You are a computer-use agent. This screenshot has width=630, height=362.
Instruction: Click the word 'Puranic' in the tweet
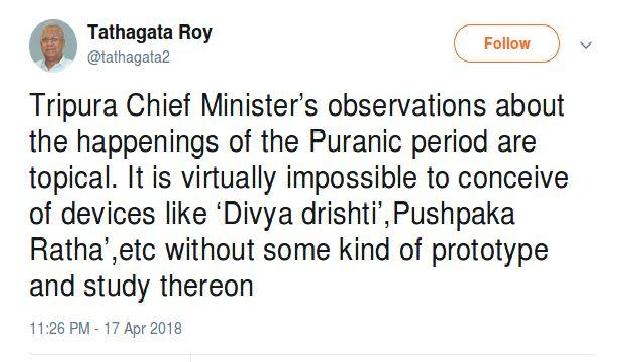[355, 141]
